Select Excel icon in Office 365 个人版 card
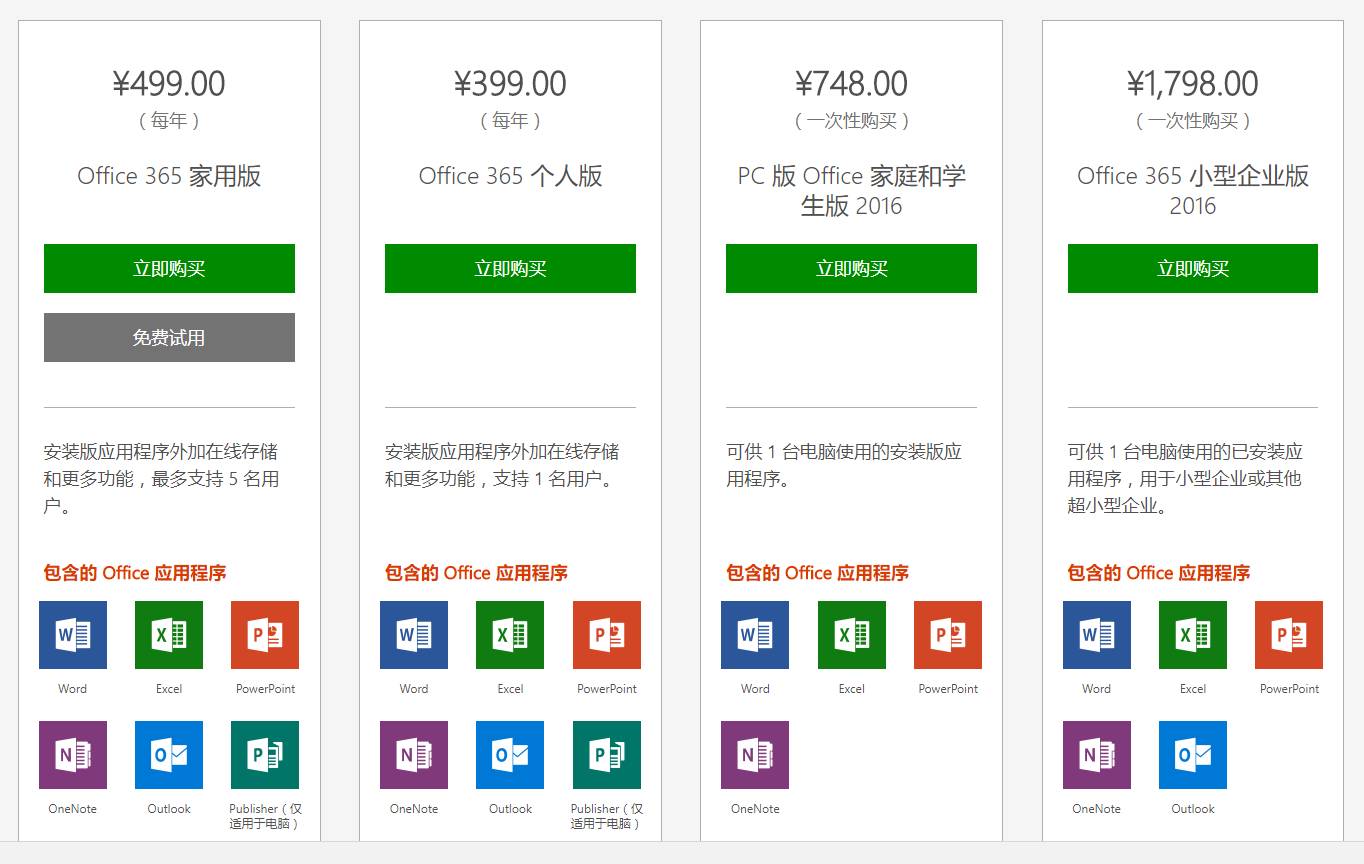1364x864 pixels. point(510,635)
